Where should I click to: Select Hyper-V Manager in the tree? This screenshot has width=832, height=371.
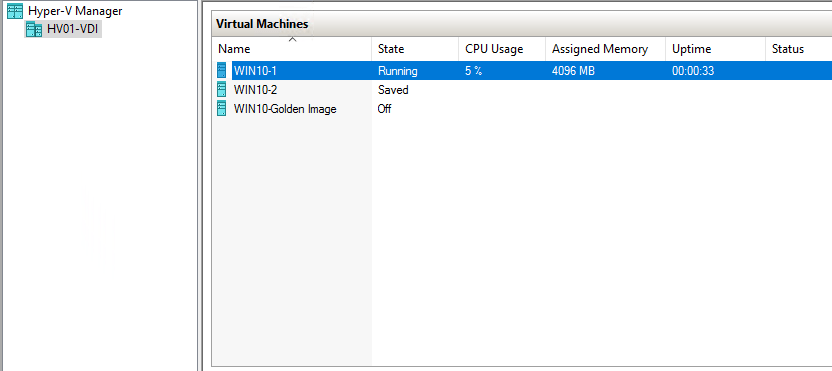(75, 11)
